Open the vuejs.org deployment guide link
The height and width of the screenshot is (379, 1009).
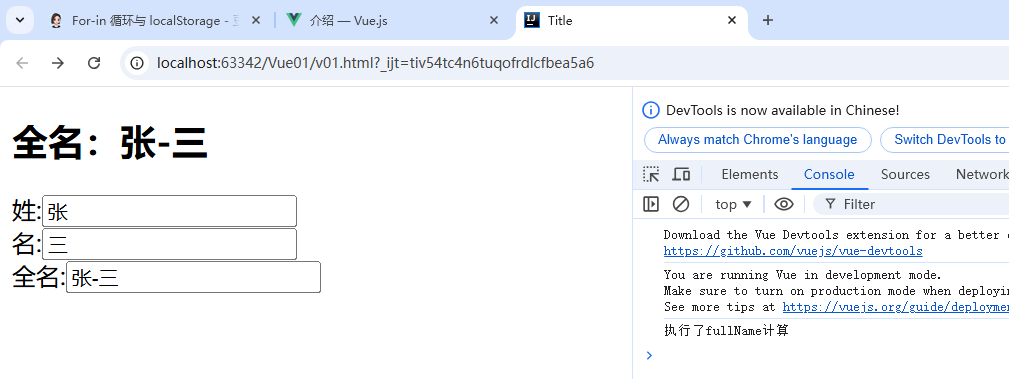pyautogui.click(x=896, y=308)
